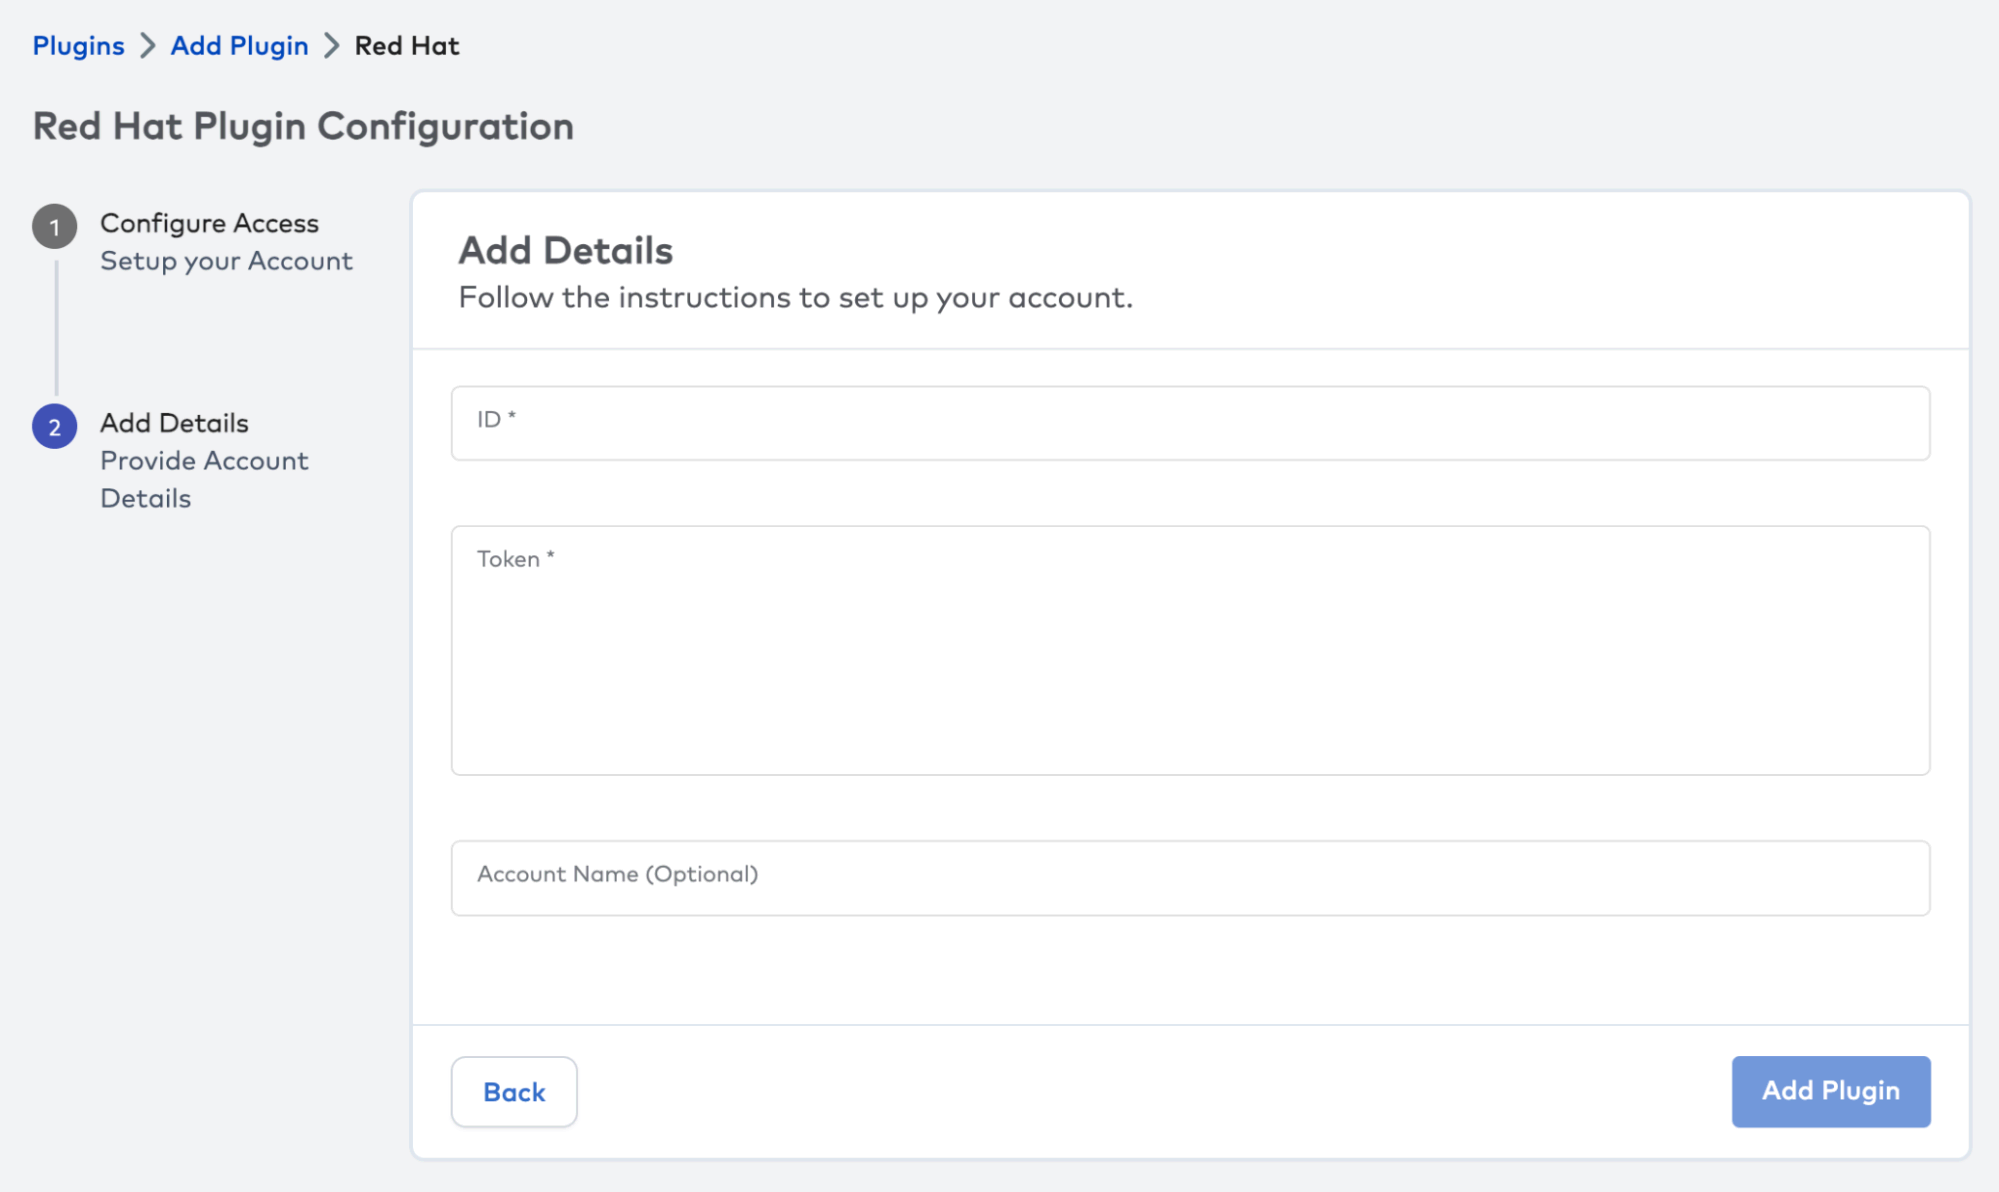Select the Add Details step label
The image size is (1999, 1192).
tap(174, 423)
